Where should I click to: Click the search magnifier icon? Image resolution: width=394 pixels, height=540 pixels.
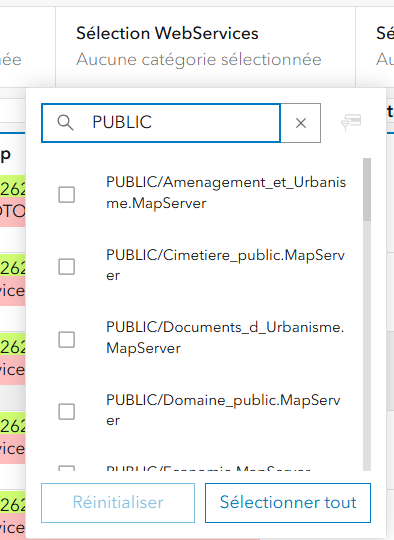(65, 123)
